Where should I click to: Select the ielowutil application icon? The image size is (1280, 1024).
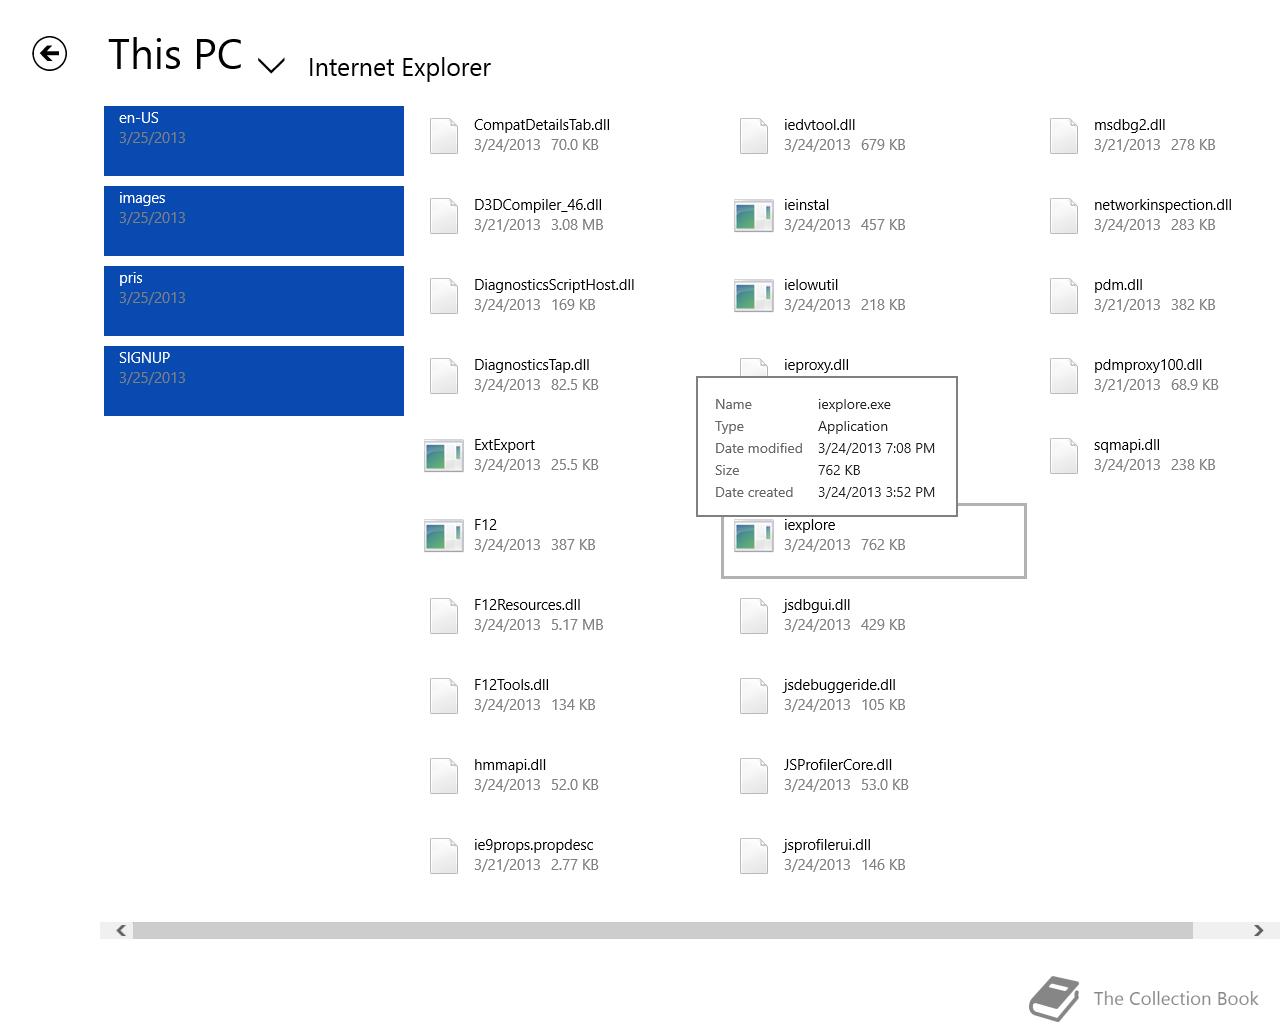pos(754,296)
